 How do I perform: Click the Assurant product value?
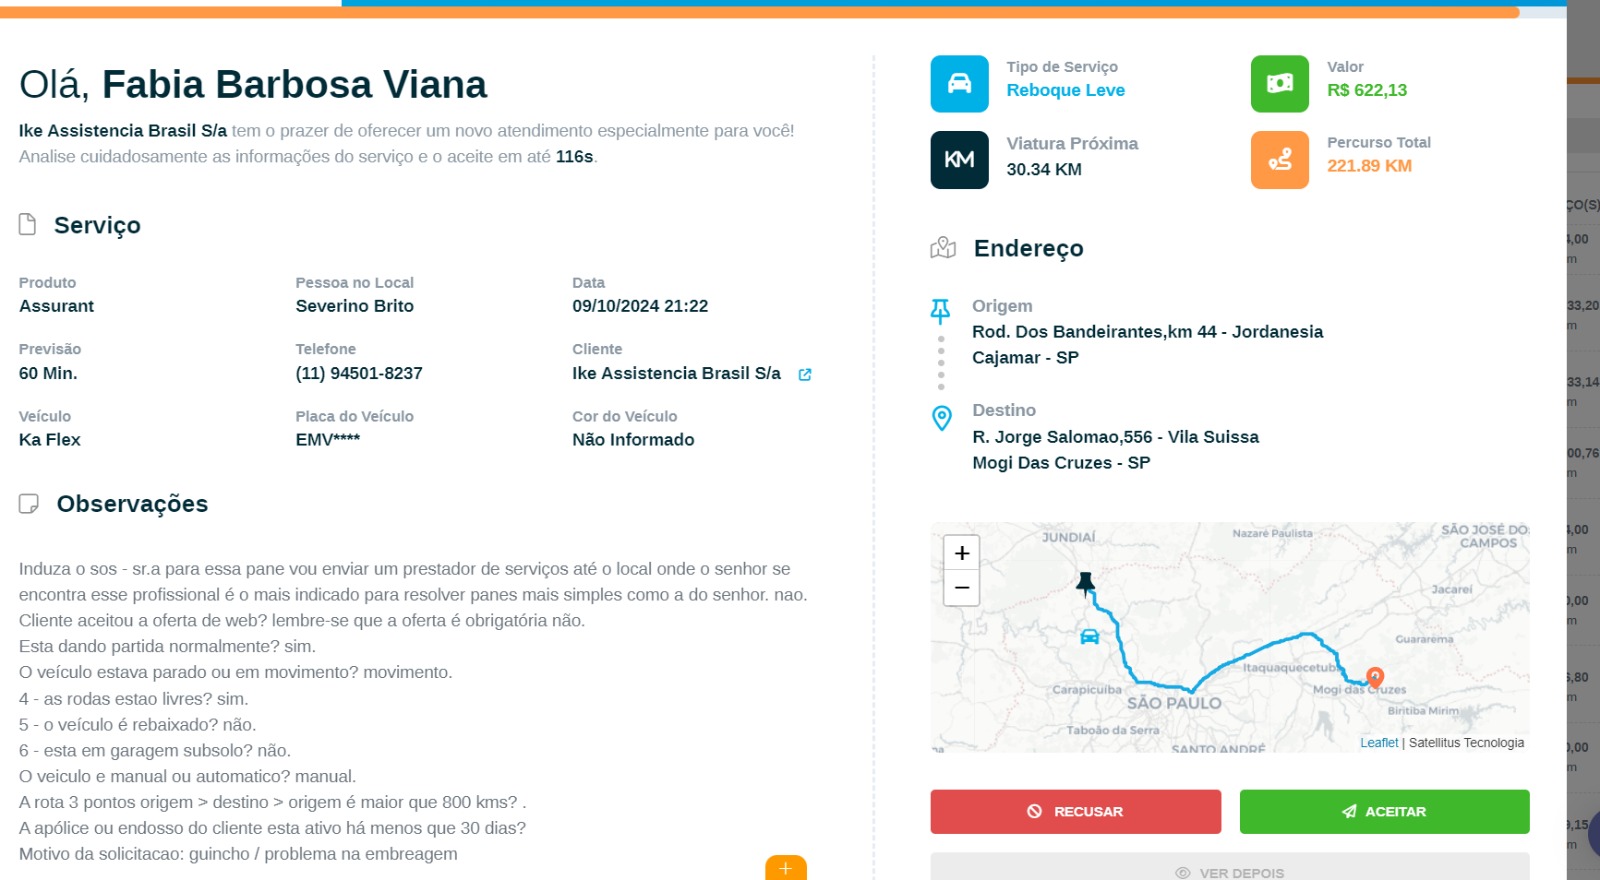(x=56, y=306)
